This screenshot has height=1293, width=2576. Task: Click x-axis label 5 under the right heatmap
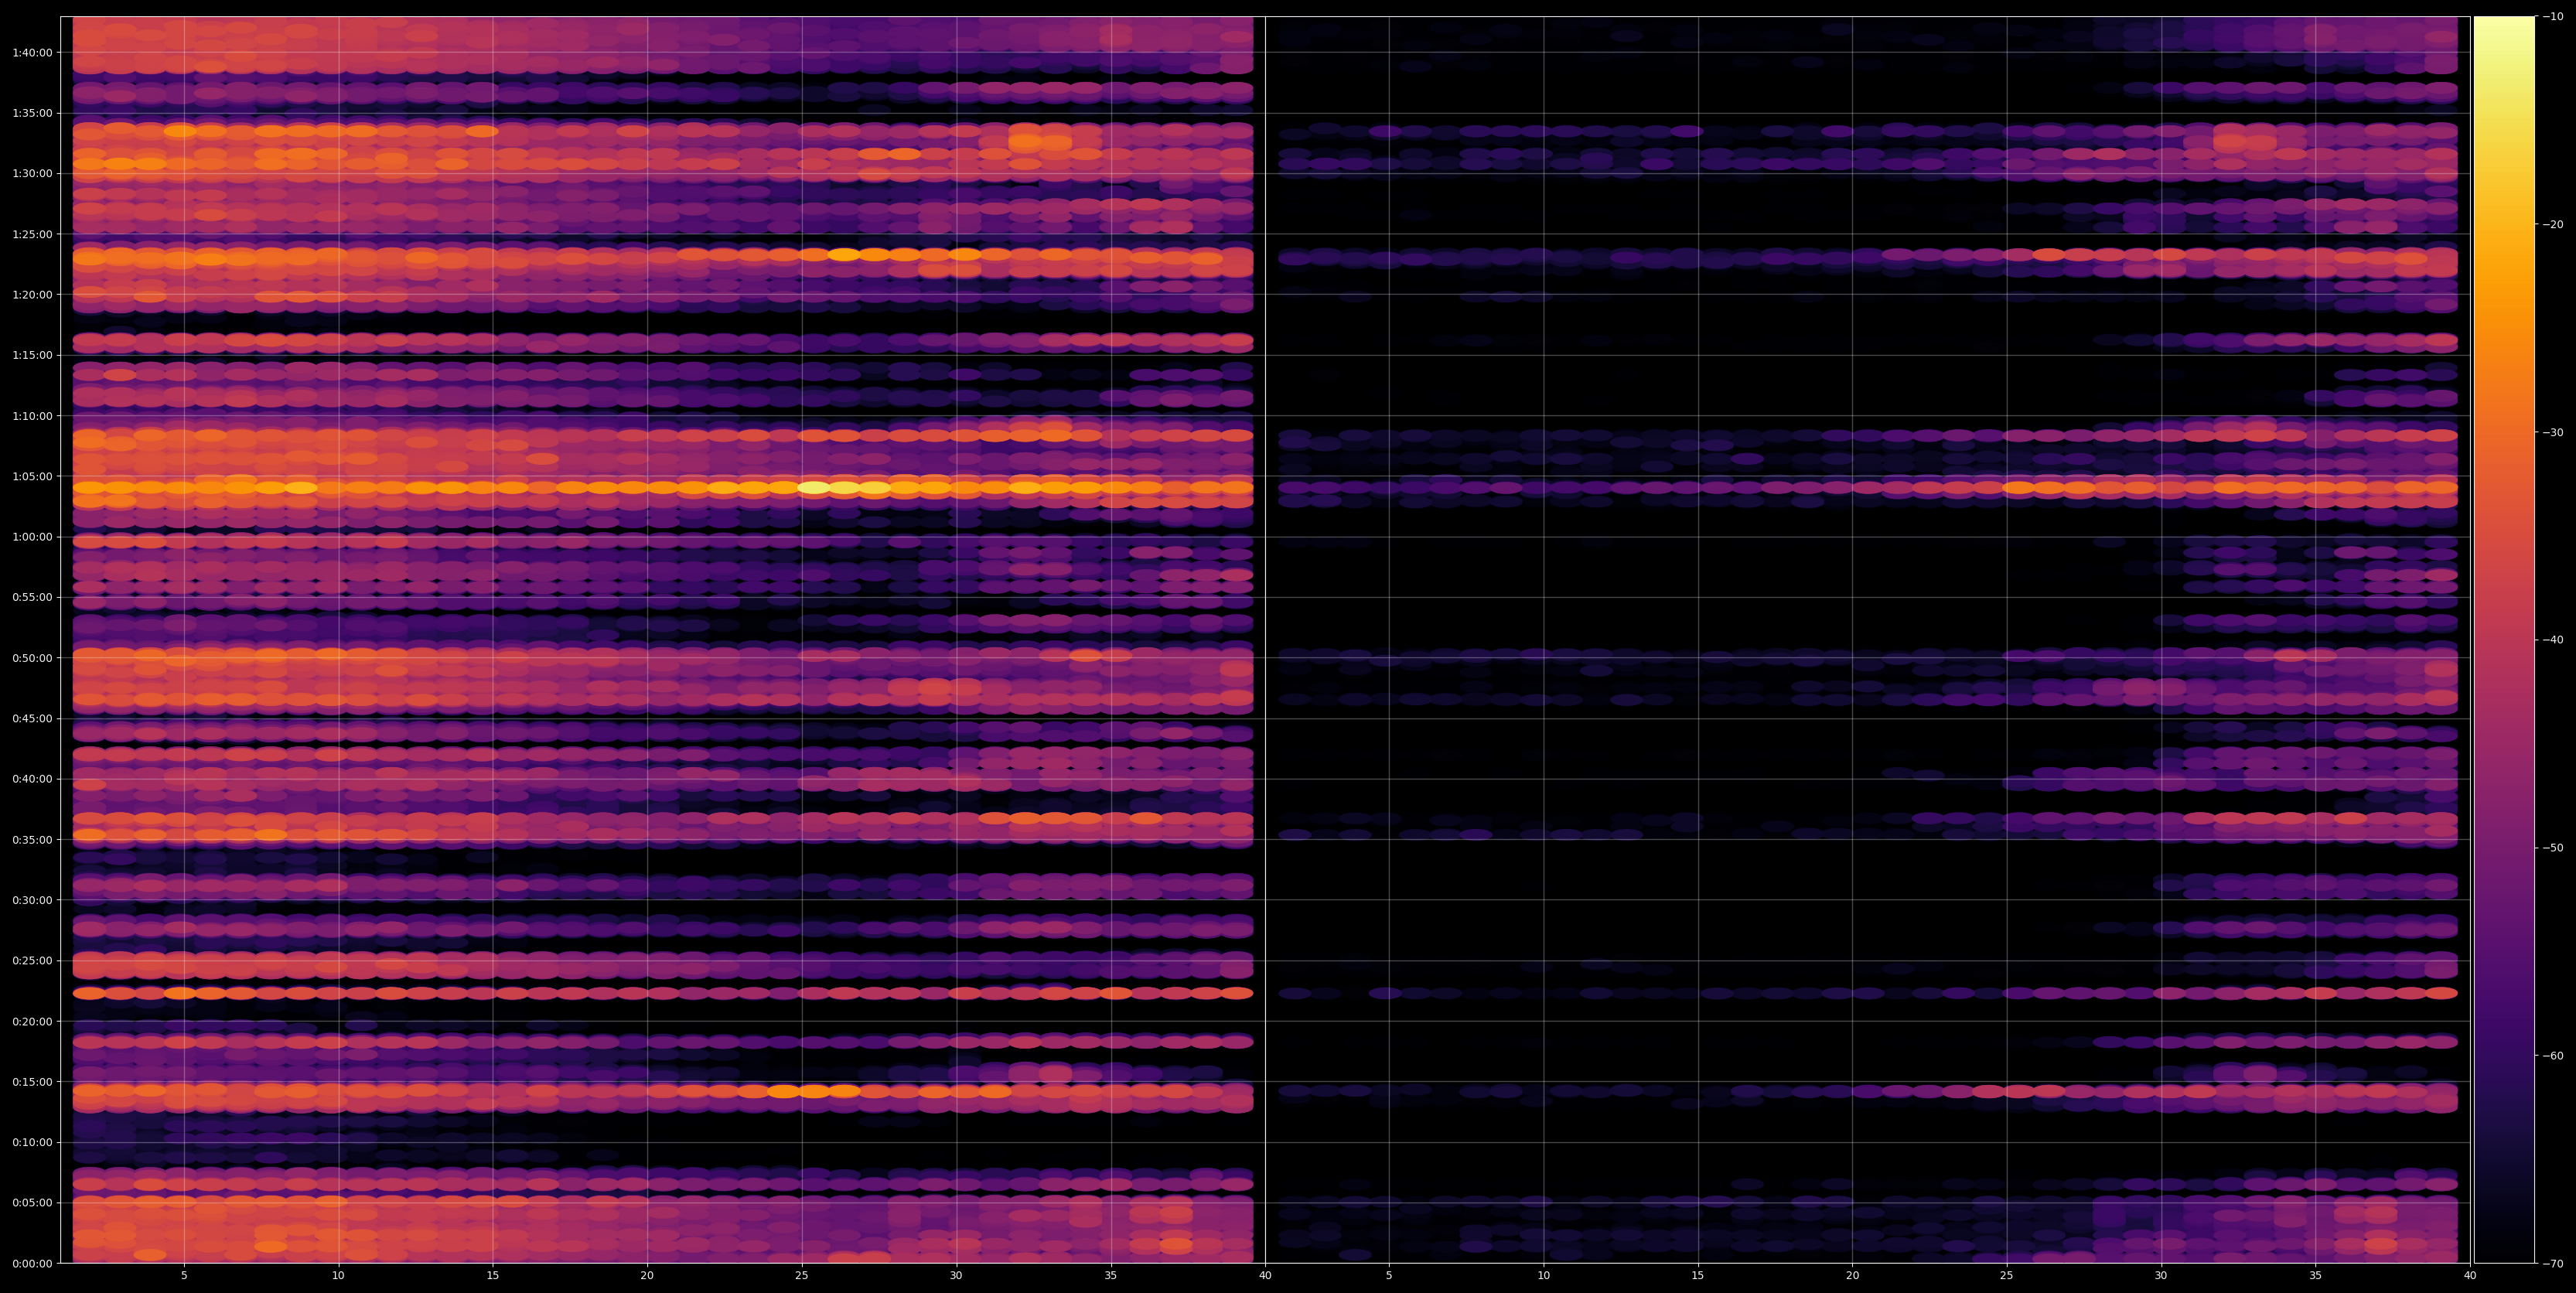point(1389,1275)
